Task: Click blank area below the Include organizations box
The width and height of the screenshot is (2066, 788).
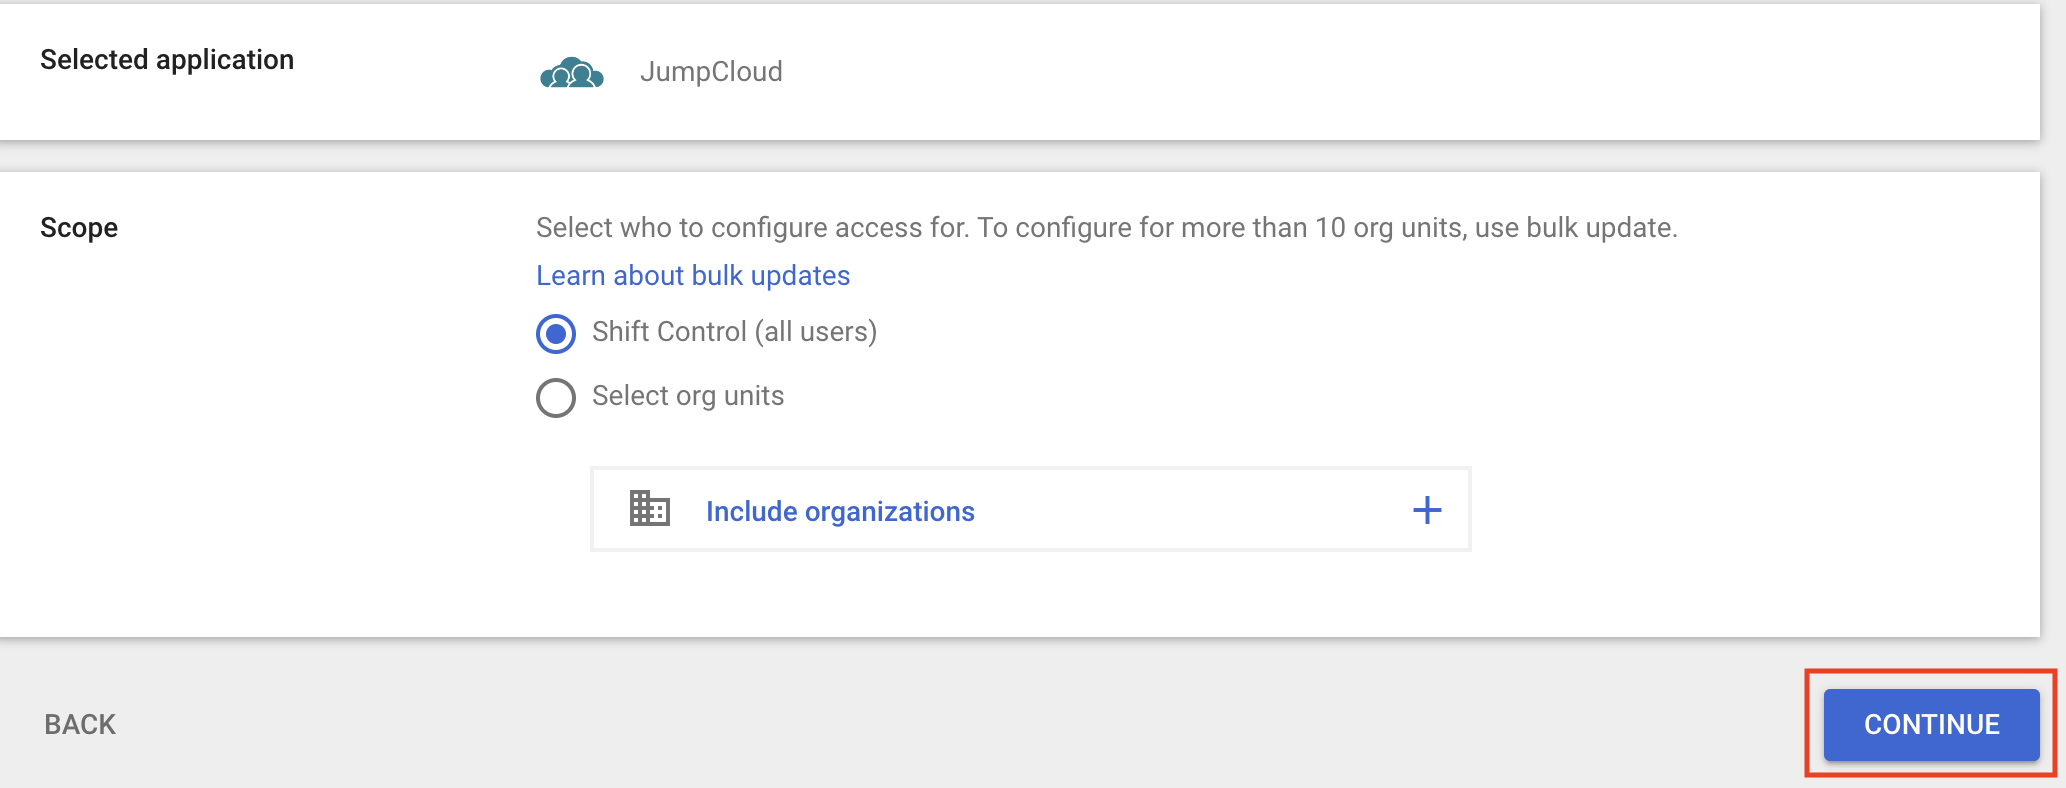Action: click(1030, 595)
